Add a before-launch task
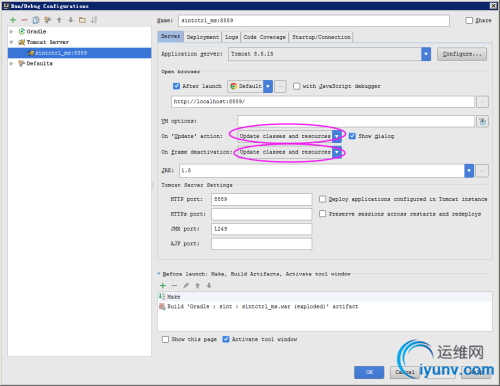500x386 pixels. (x=163, y=285)
